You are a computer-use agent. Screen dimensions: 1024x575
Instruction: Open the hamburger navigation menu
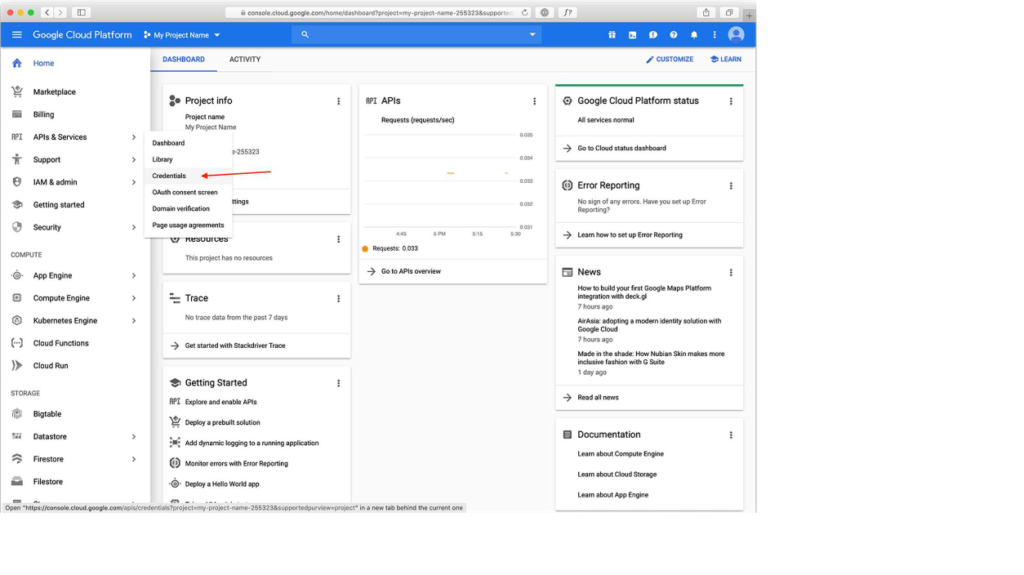[x=17, y=35]
